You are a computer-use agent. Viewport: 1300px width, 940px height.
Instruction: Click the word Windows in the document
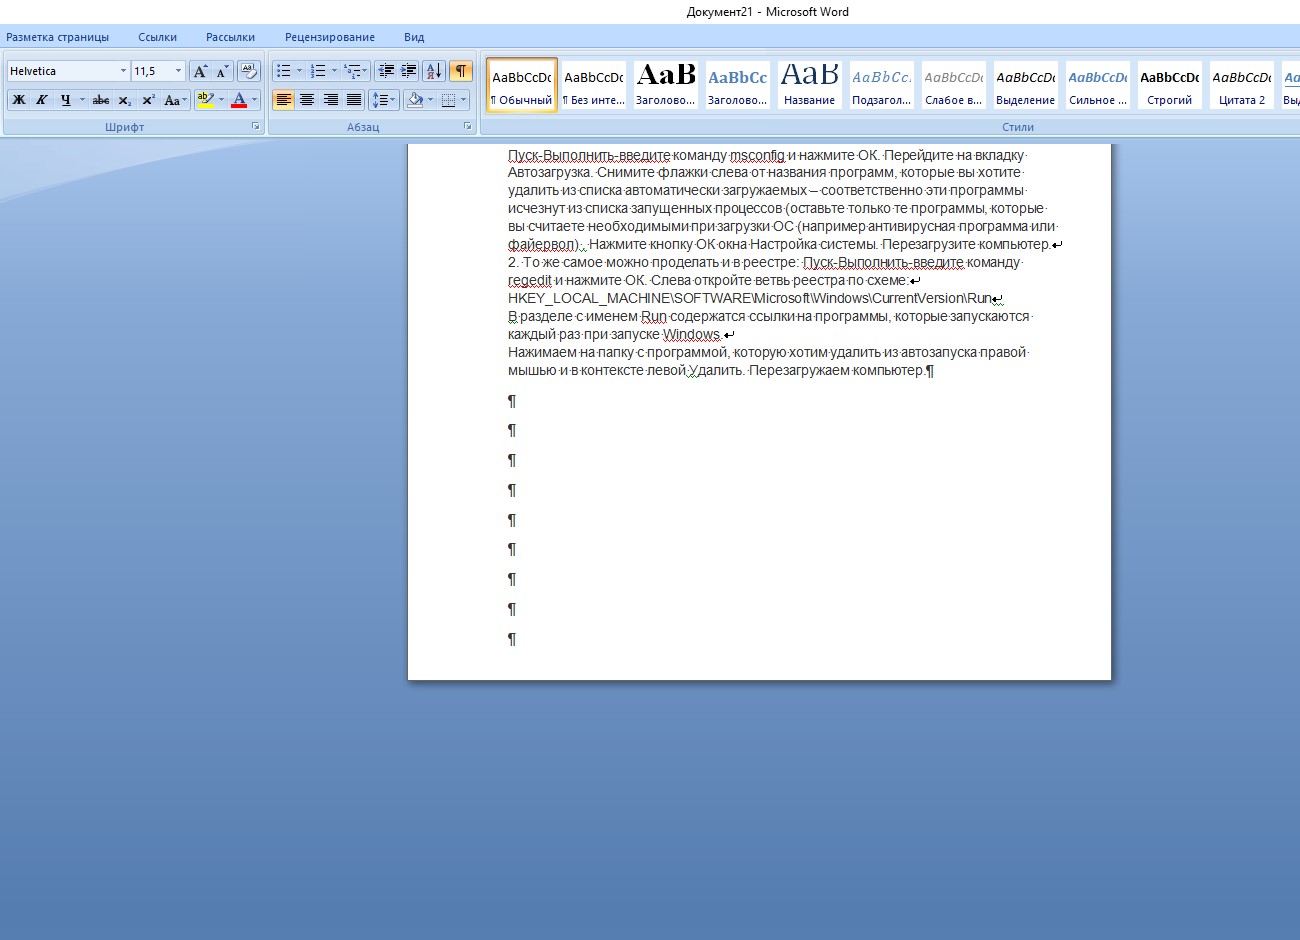[691, 335]
